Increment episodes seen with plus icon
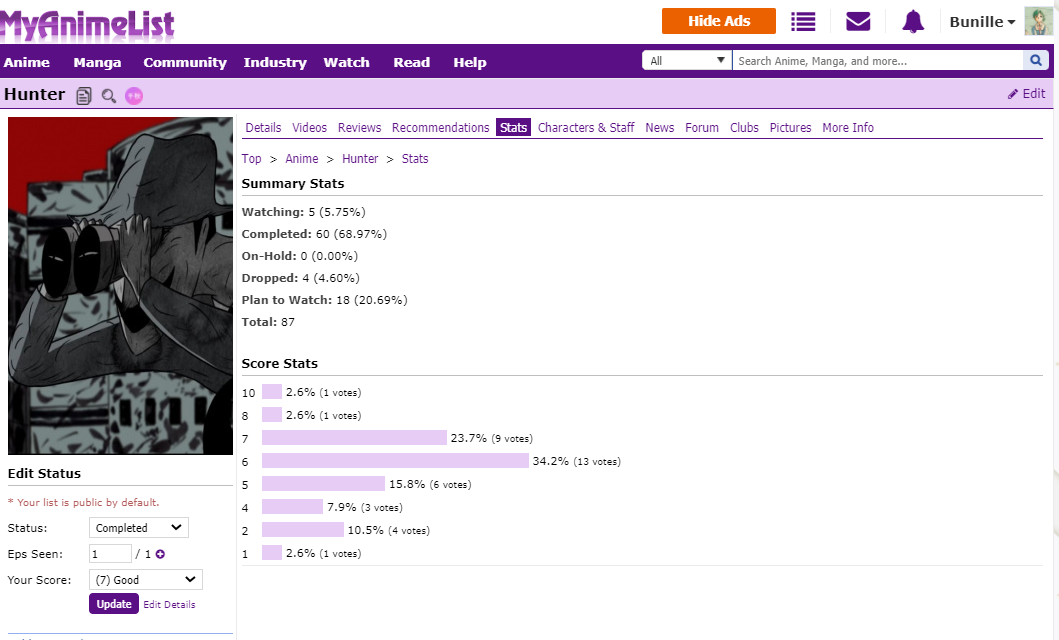Image resolution: width=1059 pixels, height=640 pixels. (x=160, y=554)
